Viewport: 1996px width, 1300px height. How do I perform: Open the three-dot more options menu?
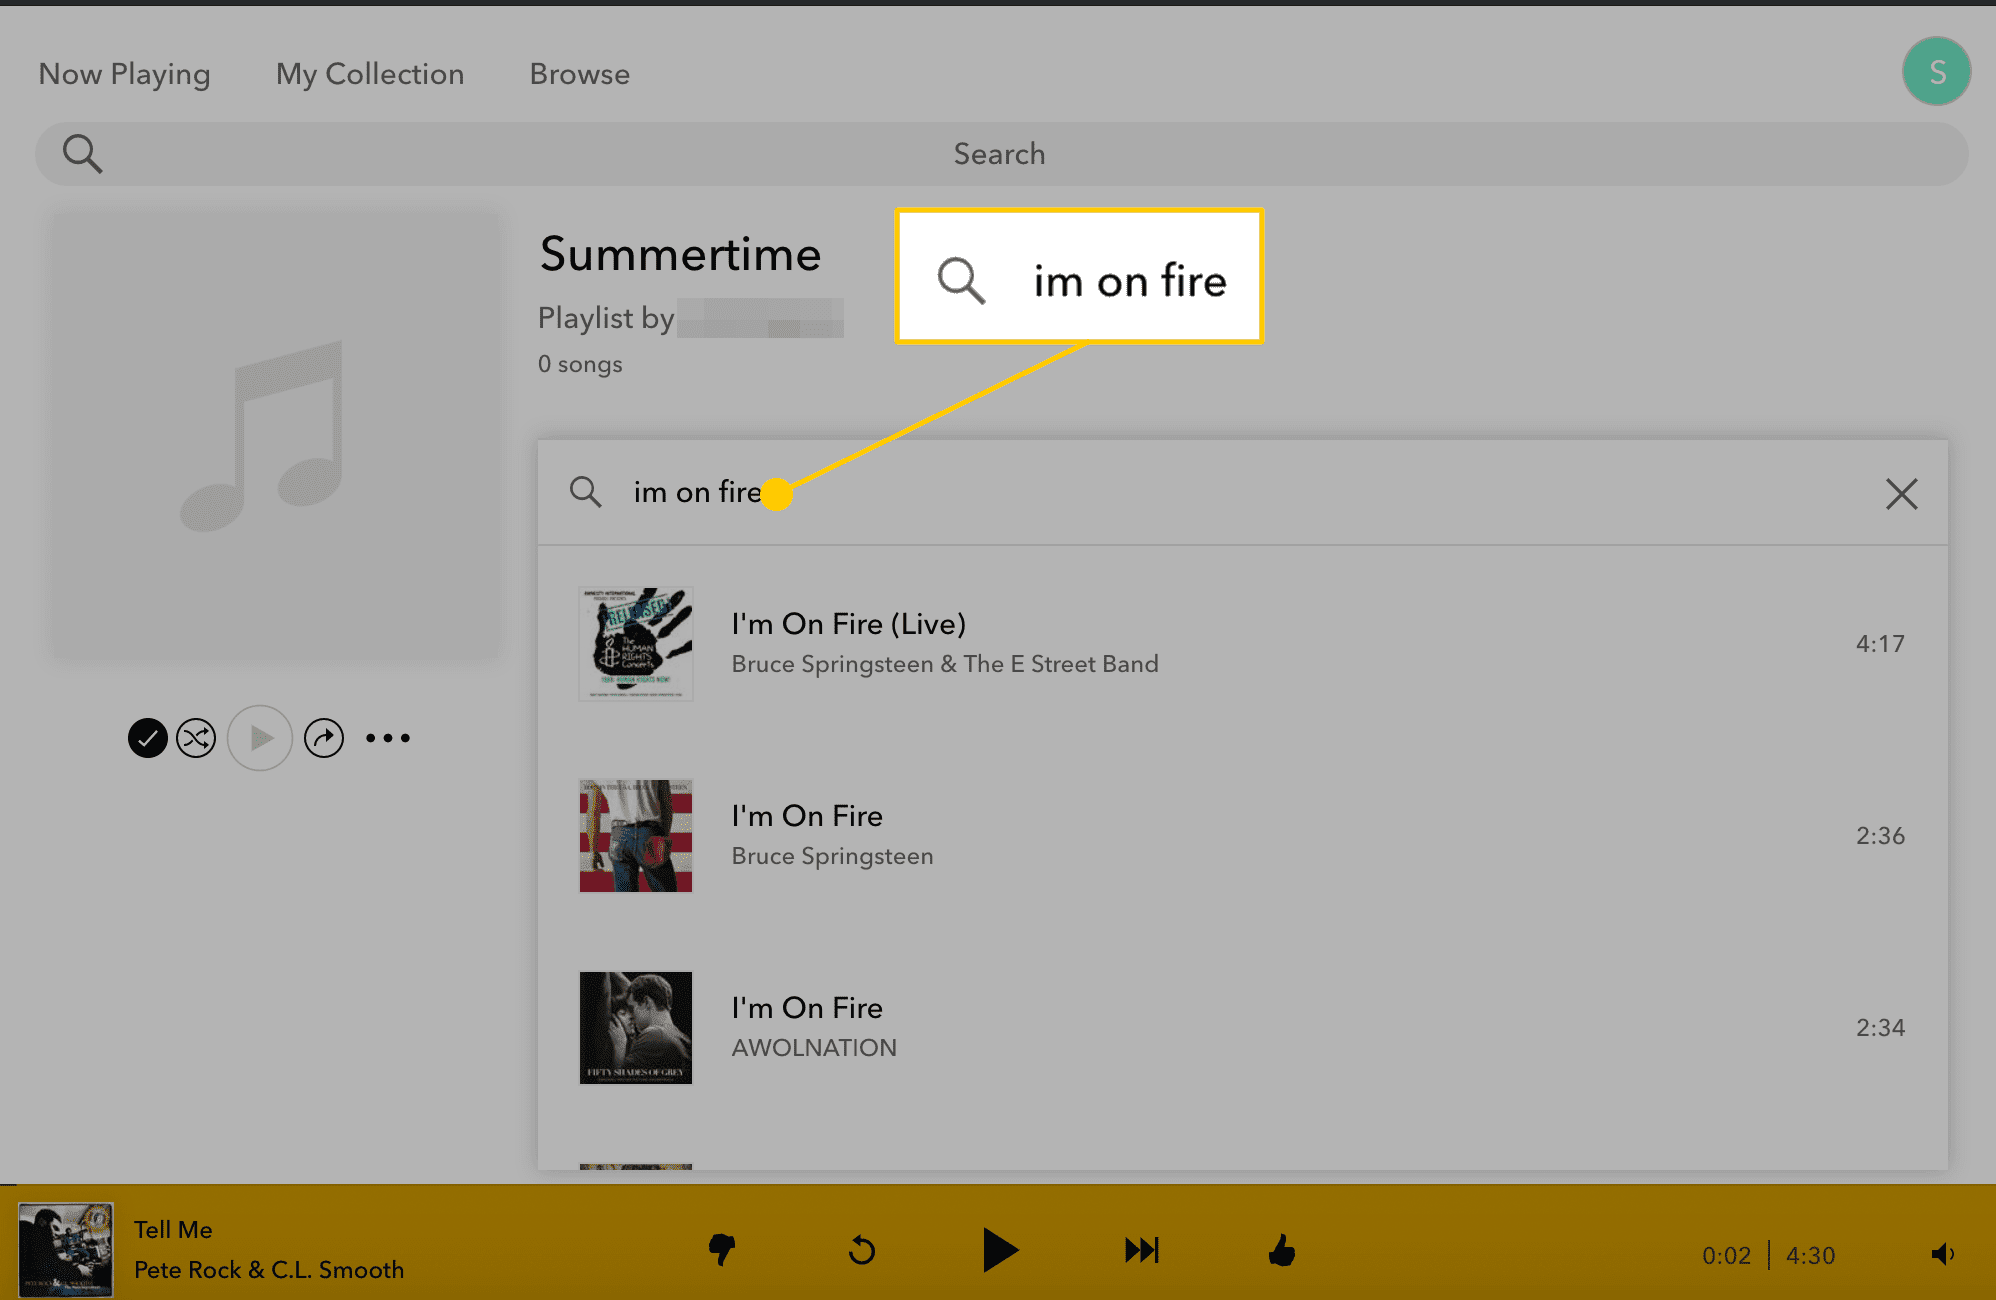coord(388,738)
